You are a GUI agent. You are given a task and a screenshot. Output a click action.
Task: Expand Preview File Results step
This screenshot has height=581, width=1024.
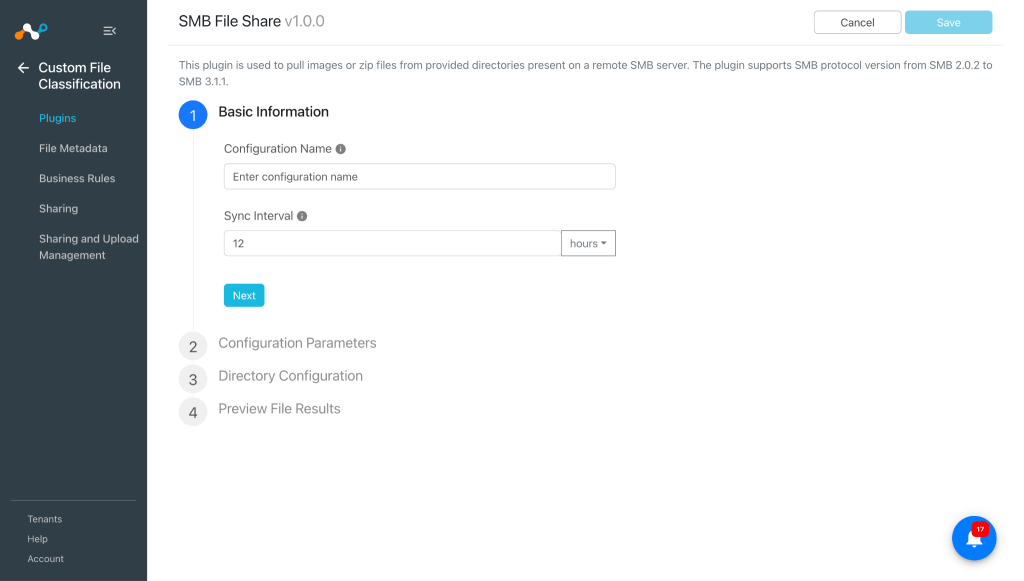point(279,409)
